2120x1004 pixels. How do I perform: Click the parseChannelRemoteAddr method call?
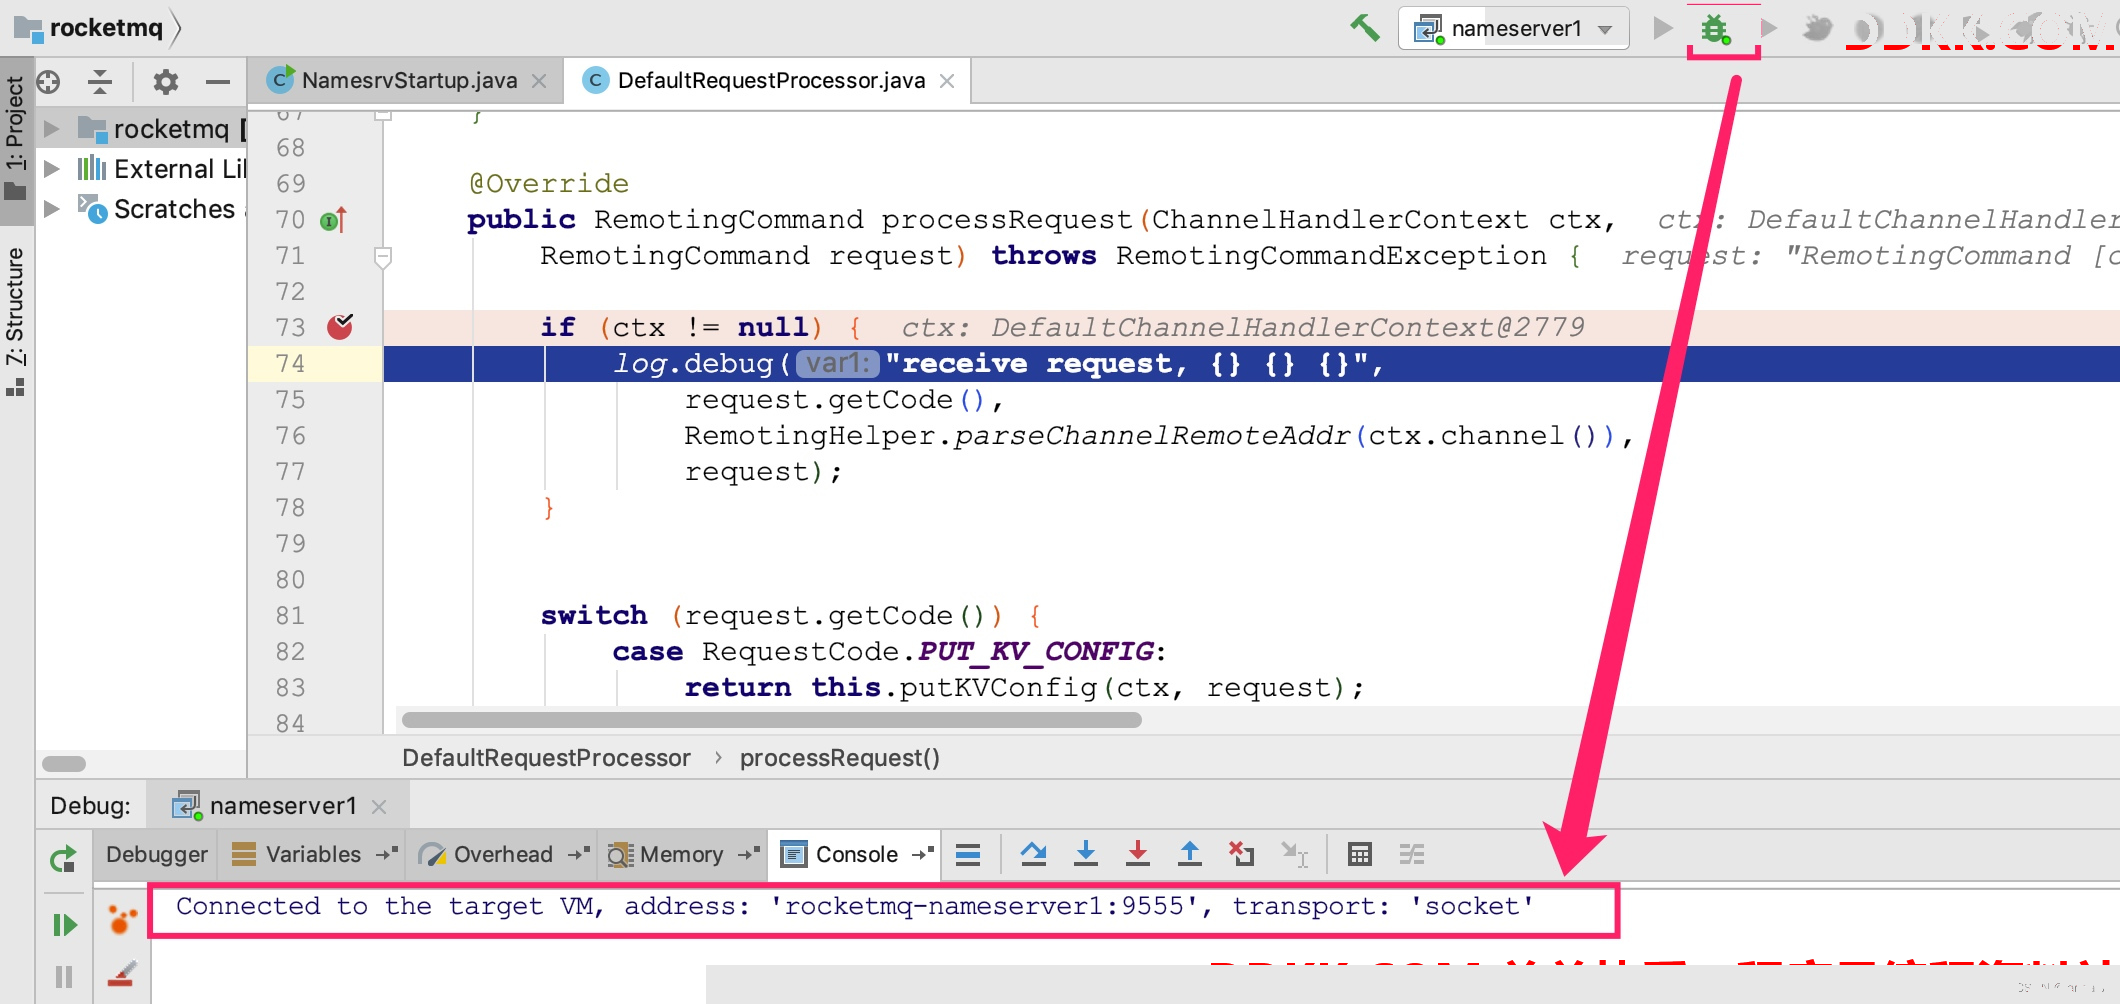tap(1152, 436)
